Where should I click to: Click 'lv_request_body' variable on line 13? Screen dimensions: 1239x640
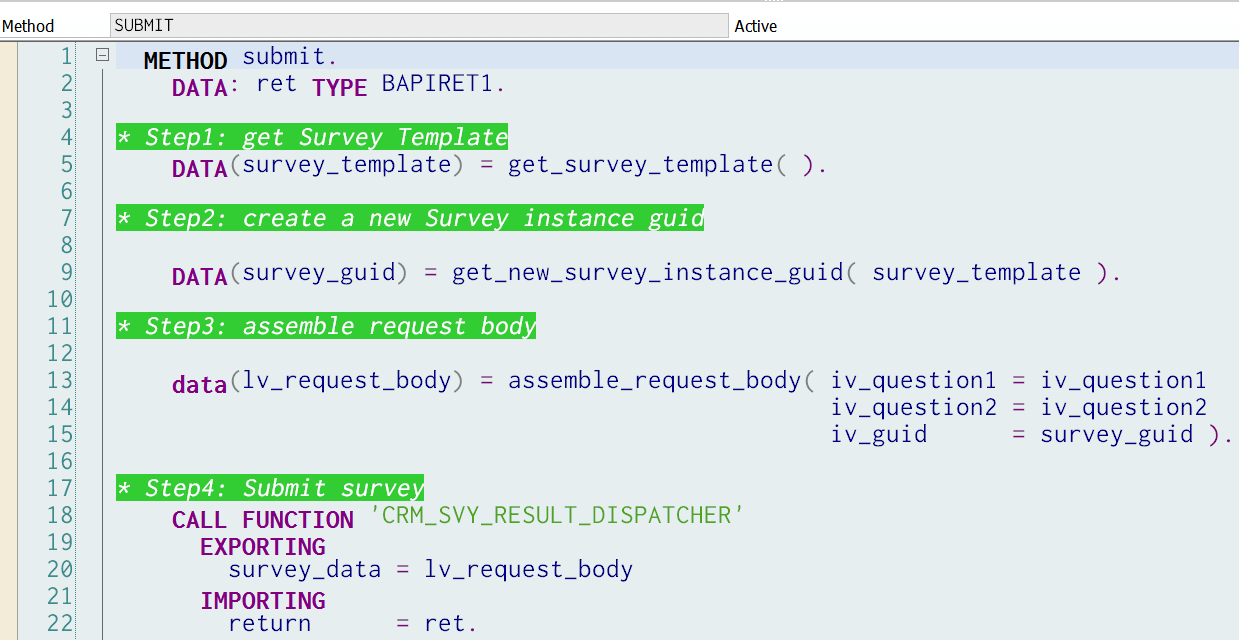pyautogui.click(x=347, y=381)
